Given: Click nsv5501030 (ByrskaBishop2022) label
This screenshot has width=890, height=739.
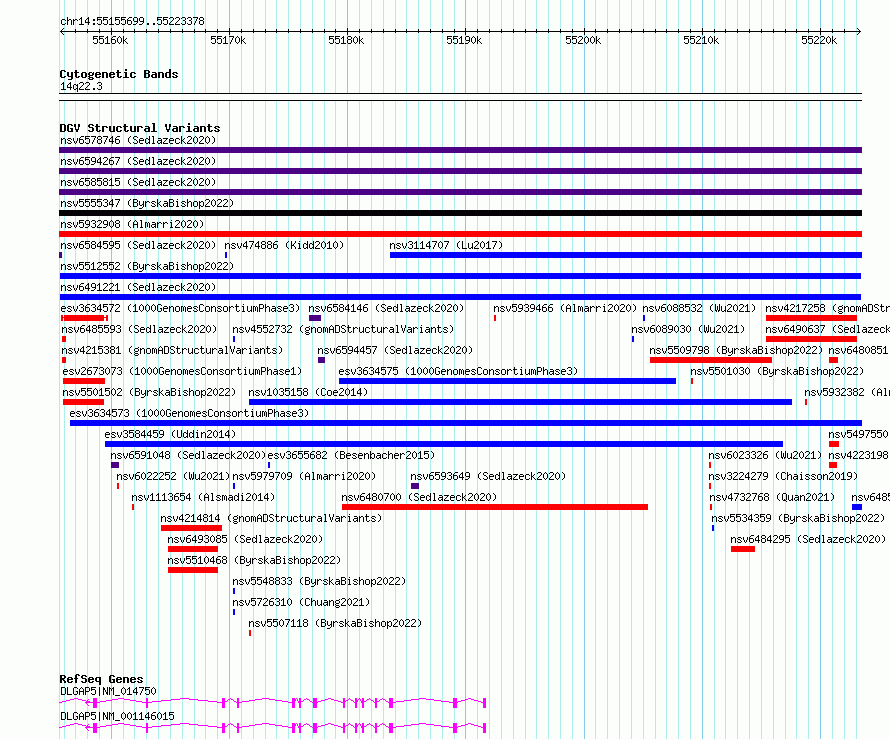Looking at the screenshot, I should pos(777,371).
